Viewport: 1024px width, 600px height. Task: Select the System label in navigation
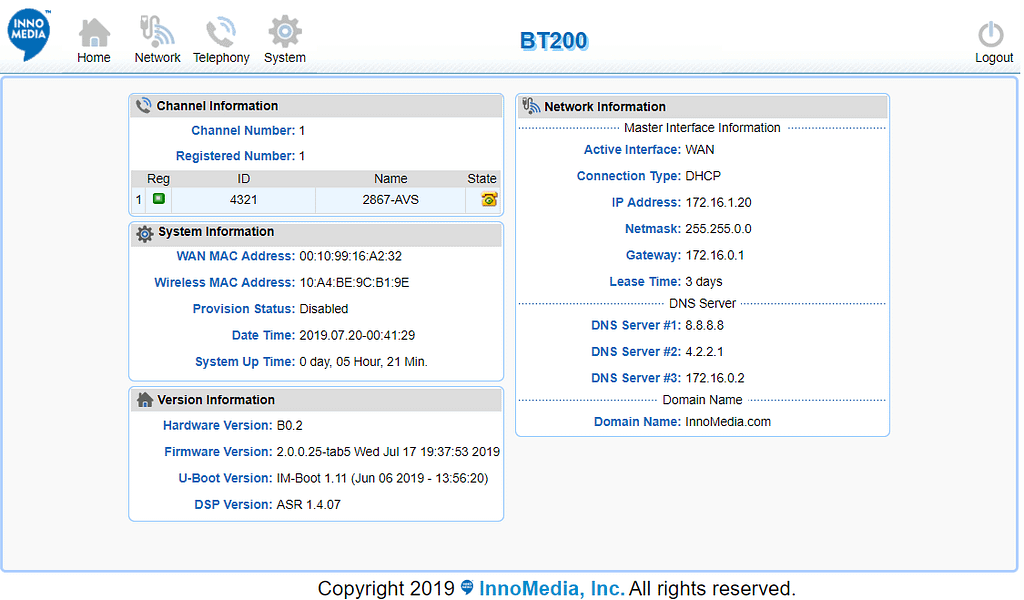coord(285,57)
